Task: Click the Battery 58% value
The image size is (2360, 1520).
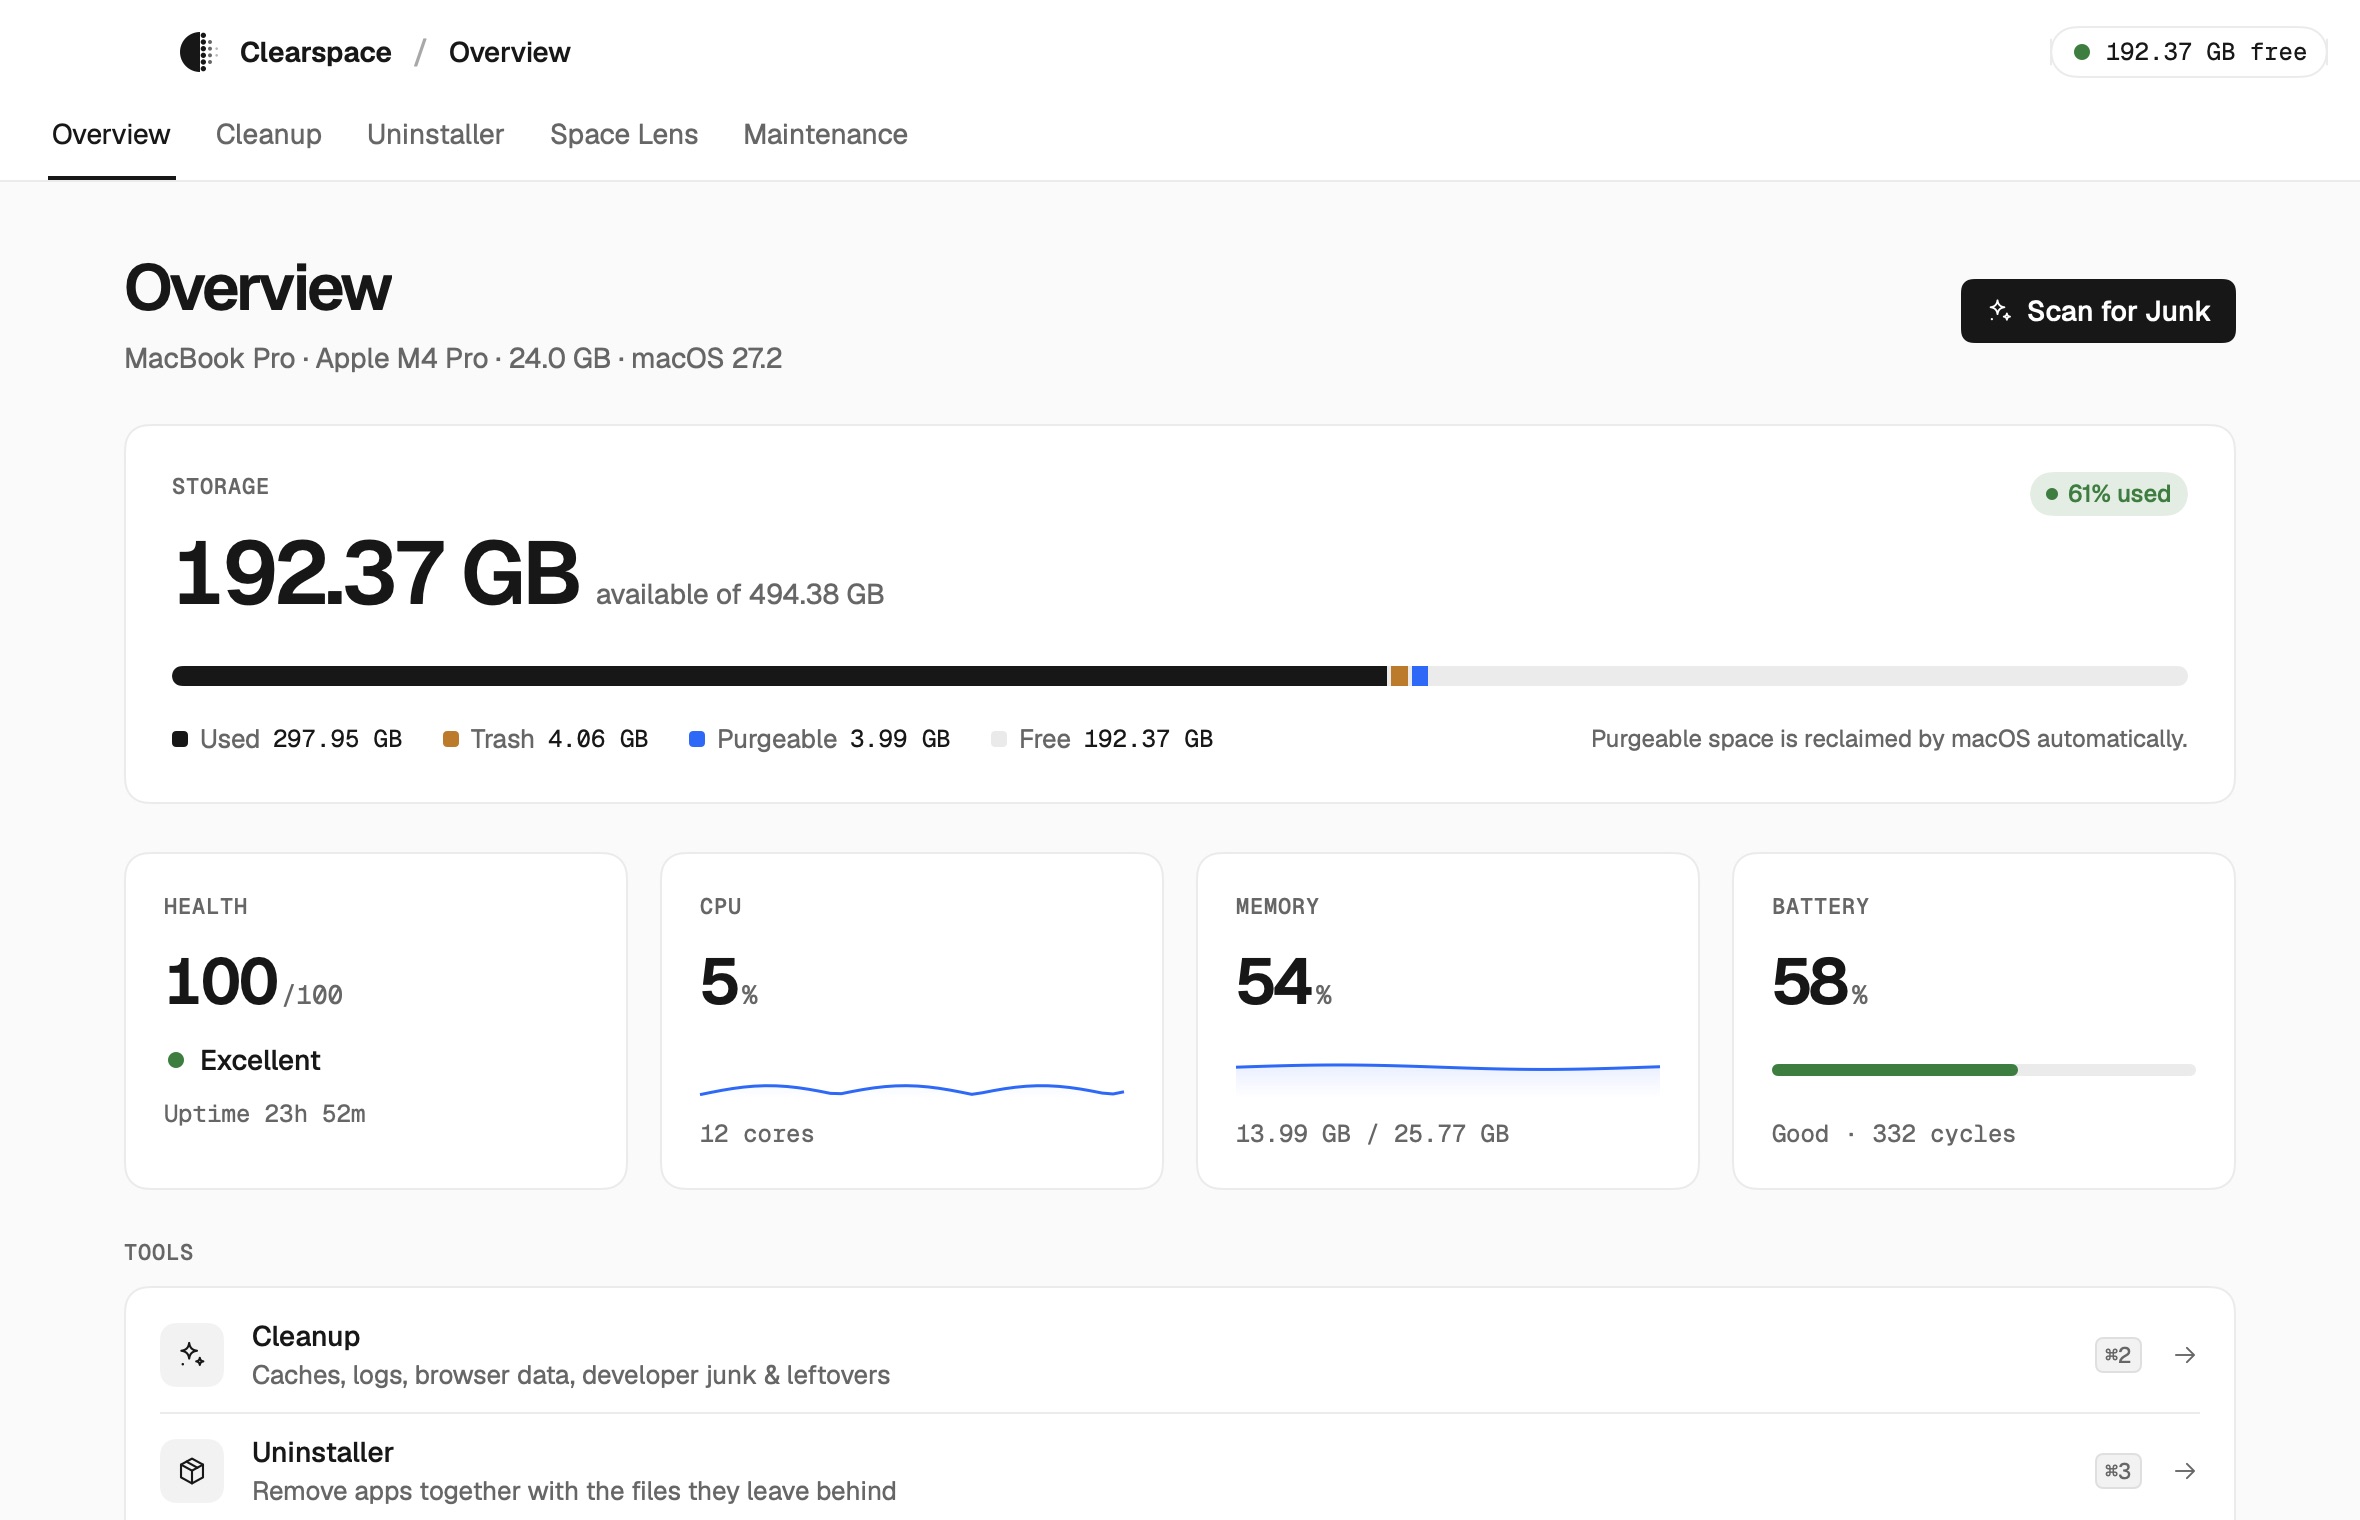Action: [1820, 981]
